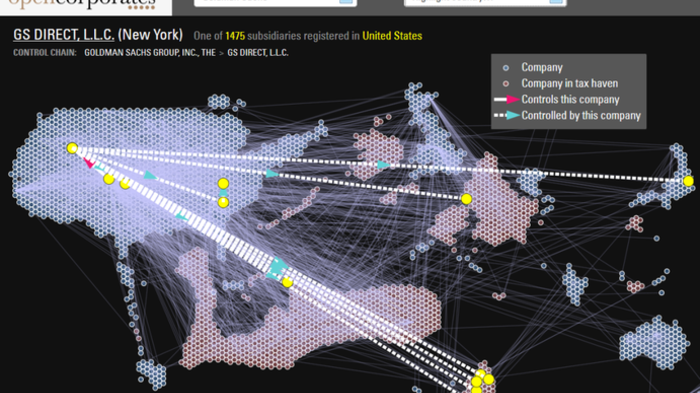700x393 pixels.
Task: Click the yellow node beside the central tax haven cluster
Action: (467, 199)
